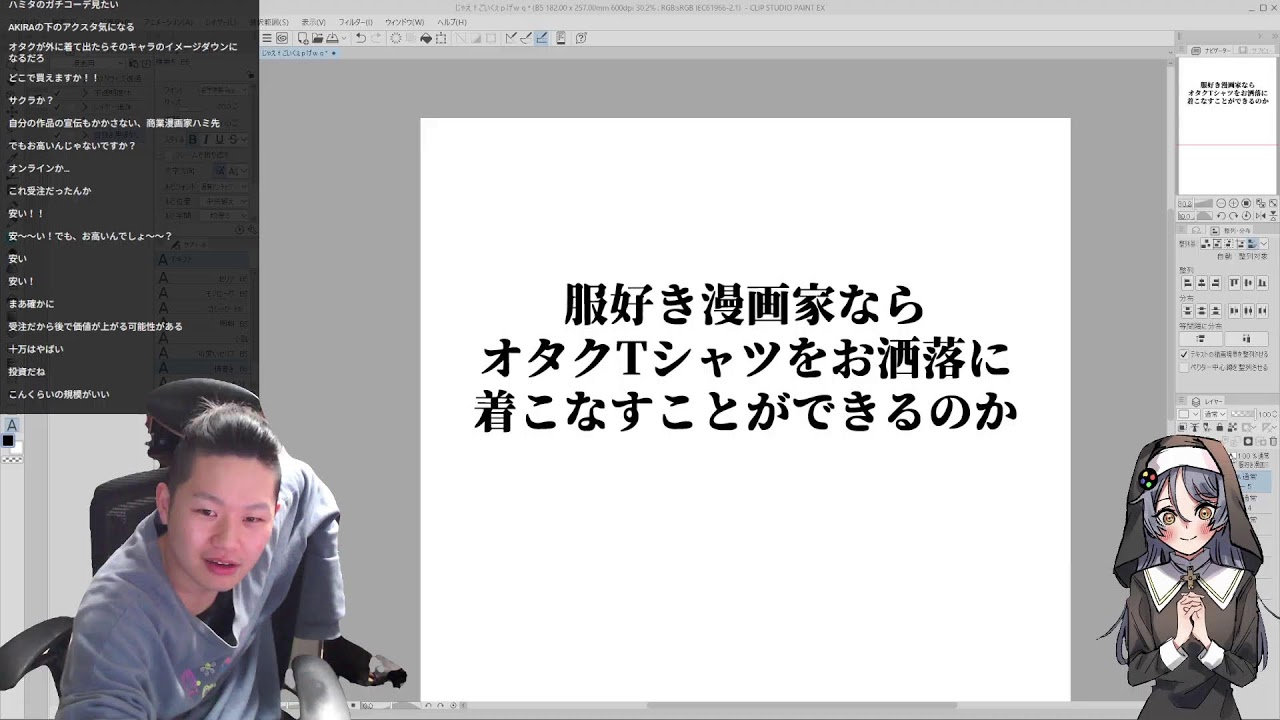Open the ヘルプ(H) menu
This screenshot has width=1280, height=720.
452,22
